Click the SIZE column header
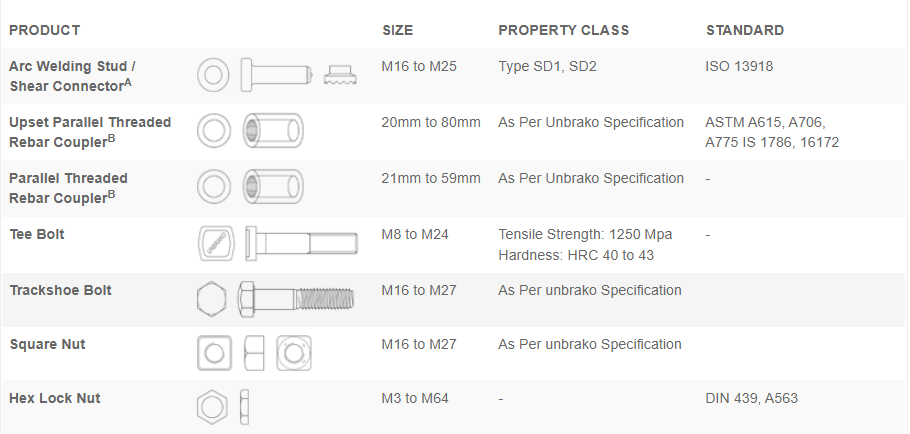 [x=397, y=30]
